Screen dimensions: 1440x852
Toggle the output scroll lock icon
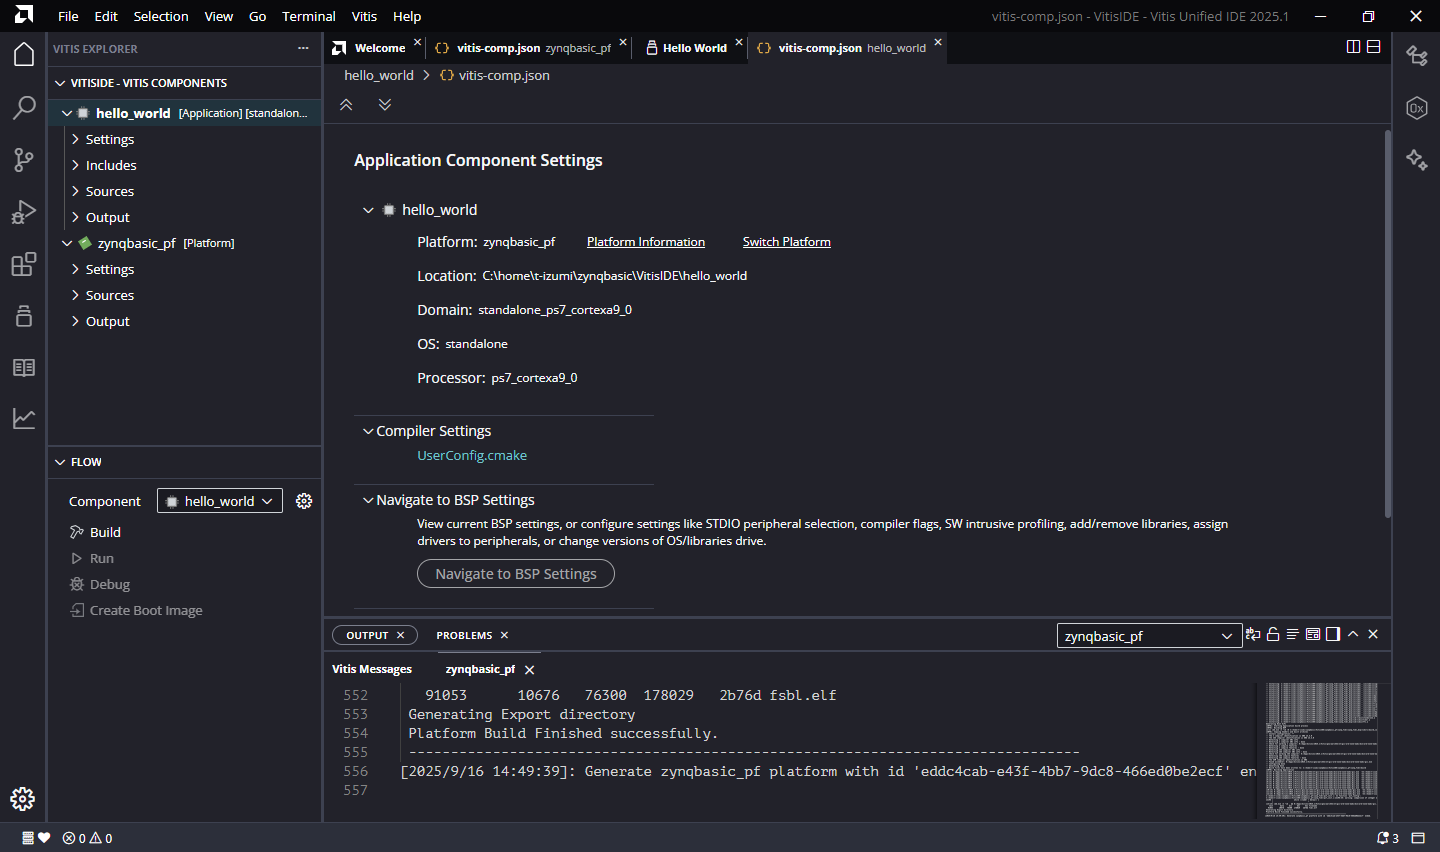tap(1273, 635)
